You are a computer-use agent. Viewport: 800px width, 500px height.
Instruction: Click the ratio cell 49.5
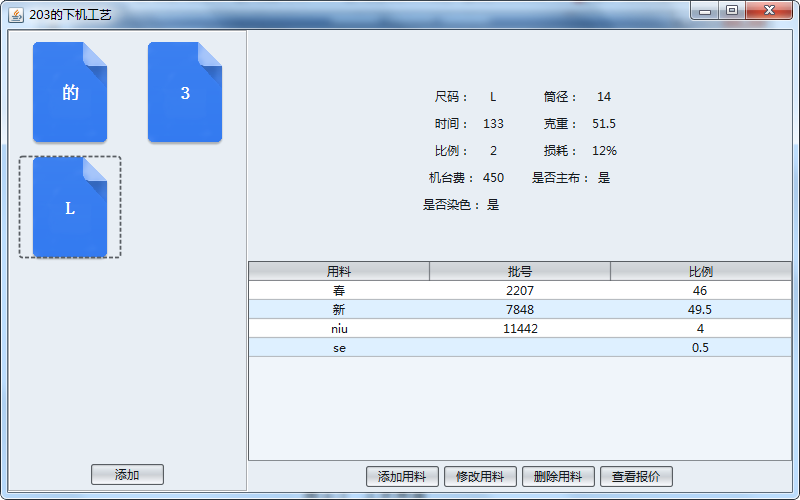[x=701, y=309]
